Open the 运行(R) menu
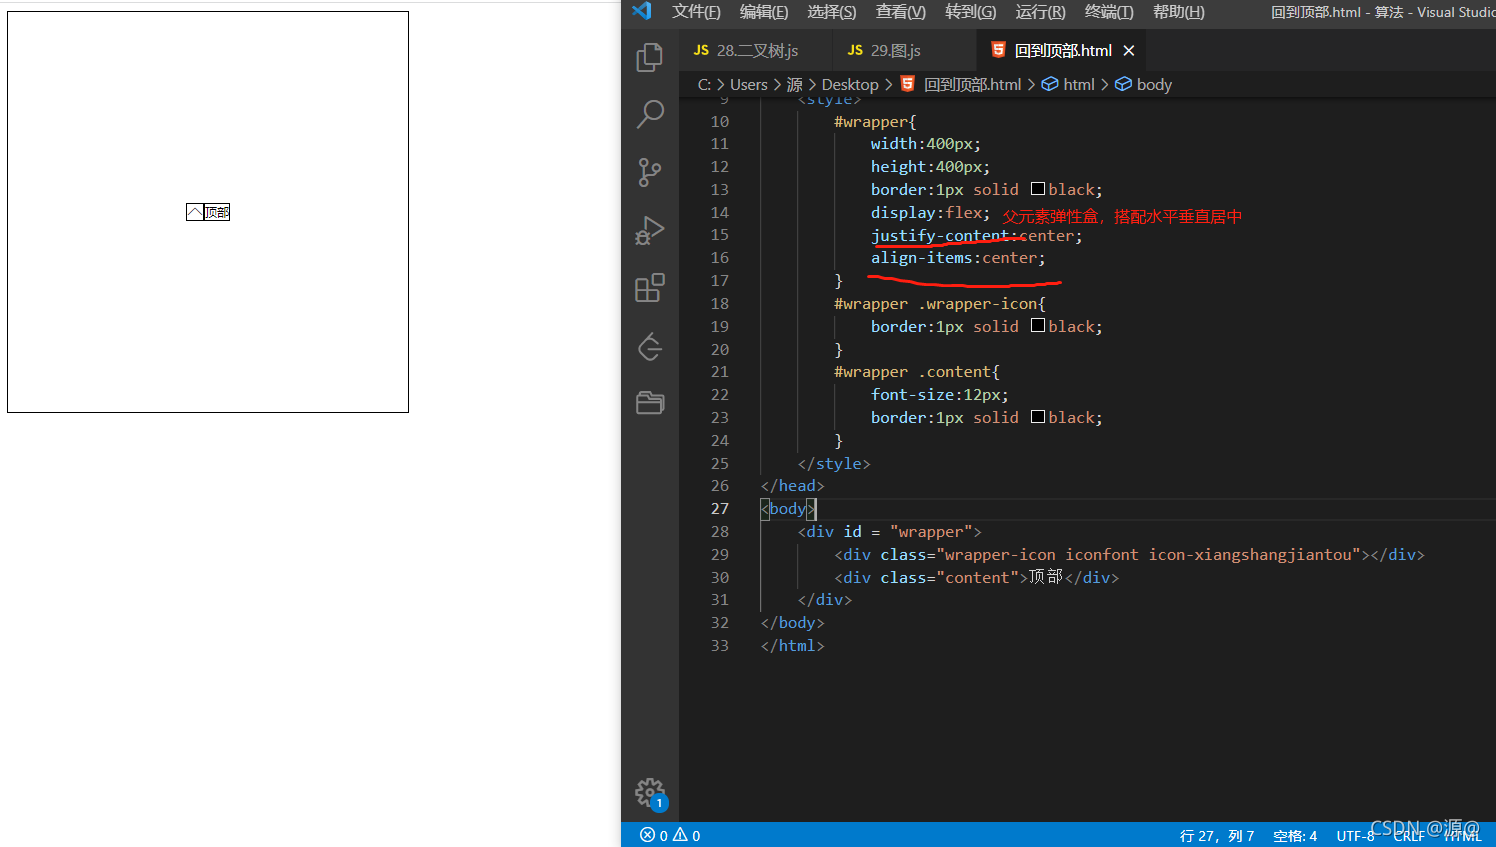1496x847 pixels. (x=1040, y=12)
